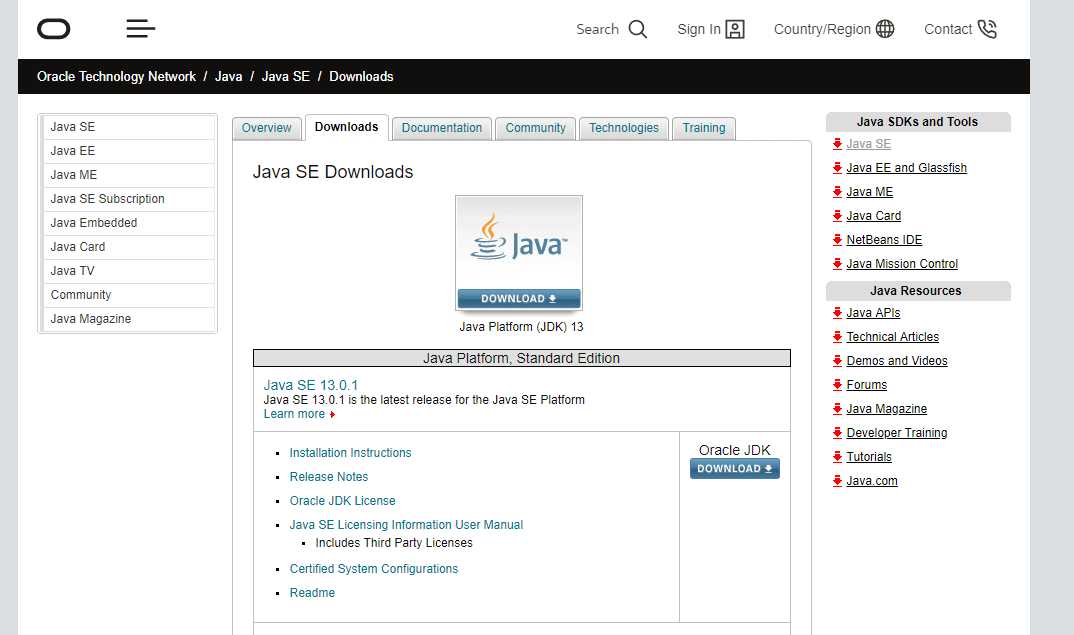Click the red arrow icon beside Java Card

click(837, 216)
